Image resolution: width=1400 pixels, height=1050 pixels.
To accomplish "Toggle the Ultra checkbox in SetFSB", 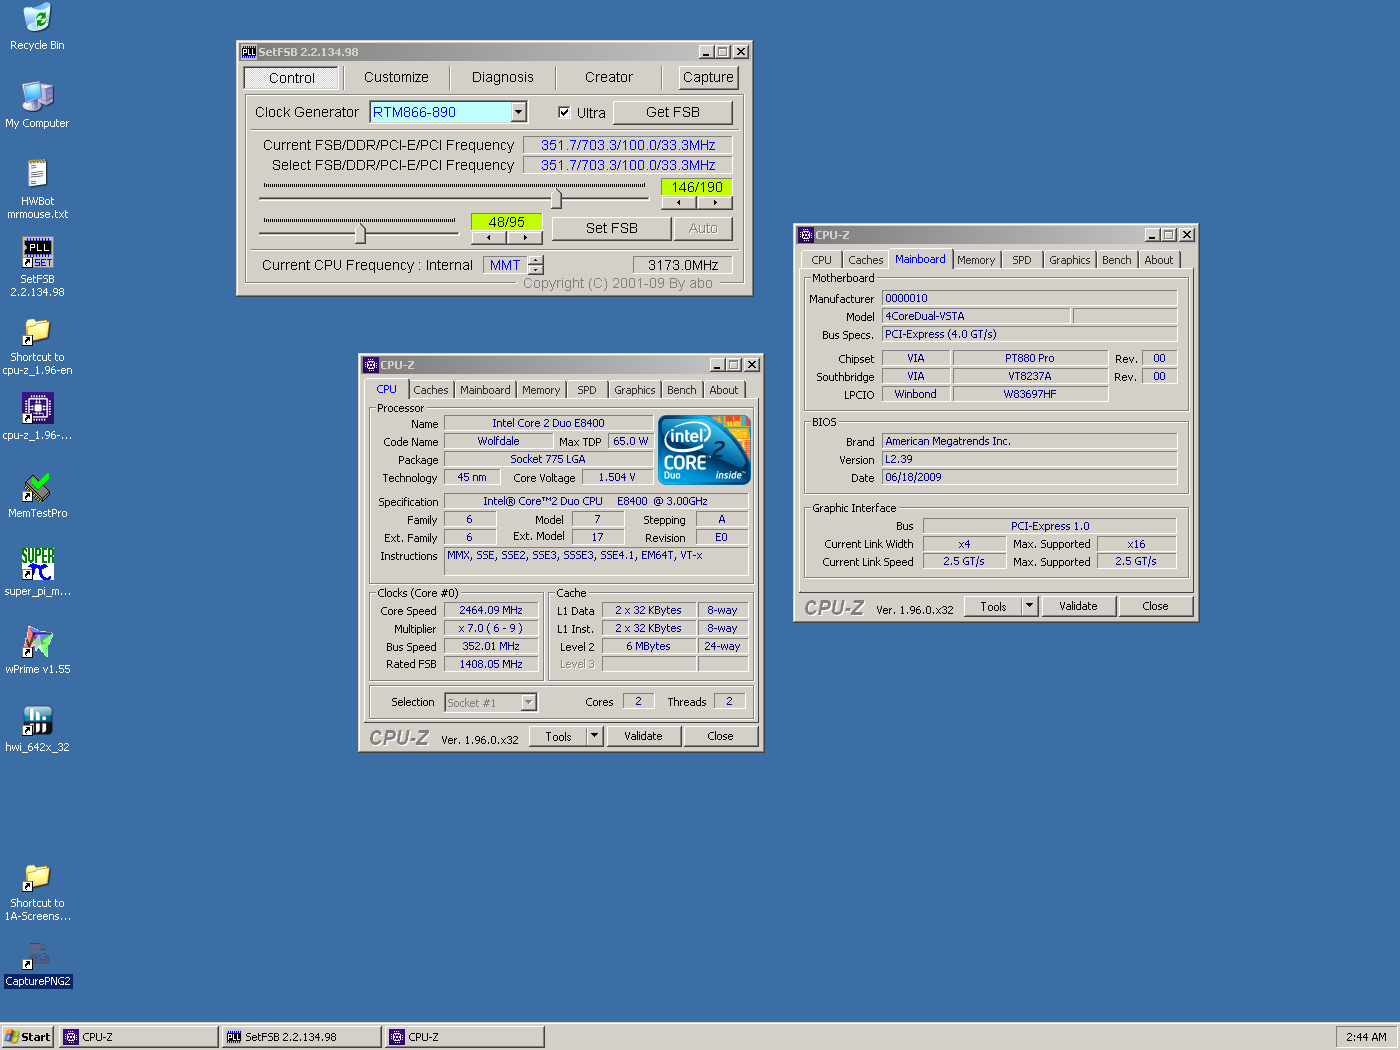I will click(x=564, y=112).
